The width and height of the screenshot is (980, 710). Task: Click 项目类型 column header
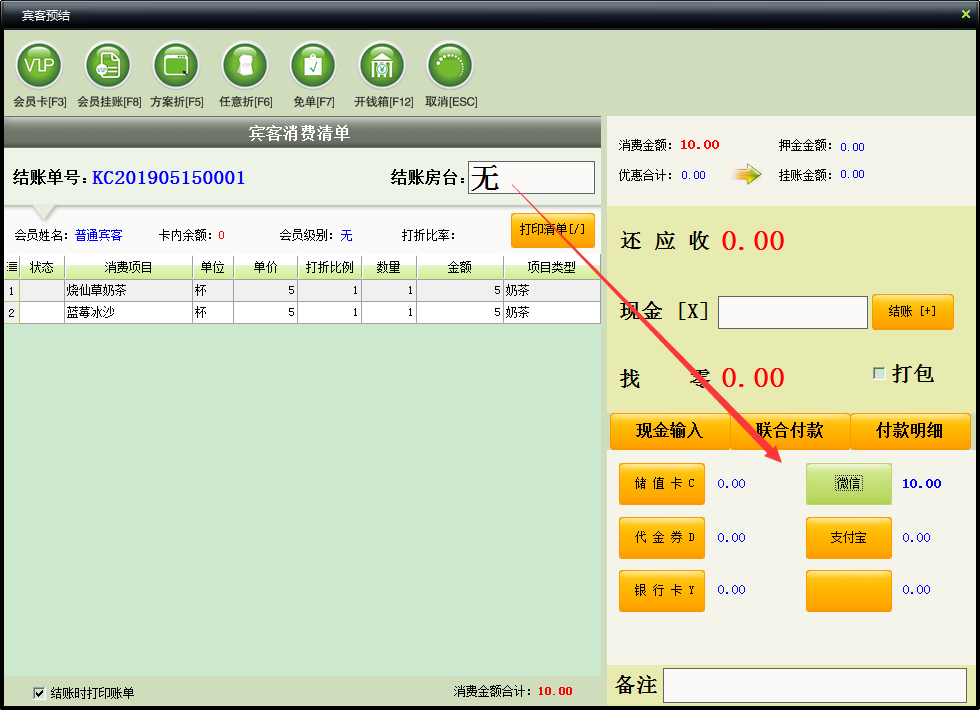552,268
